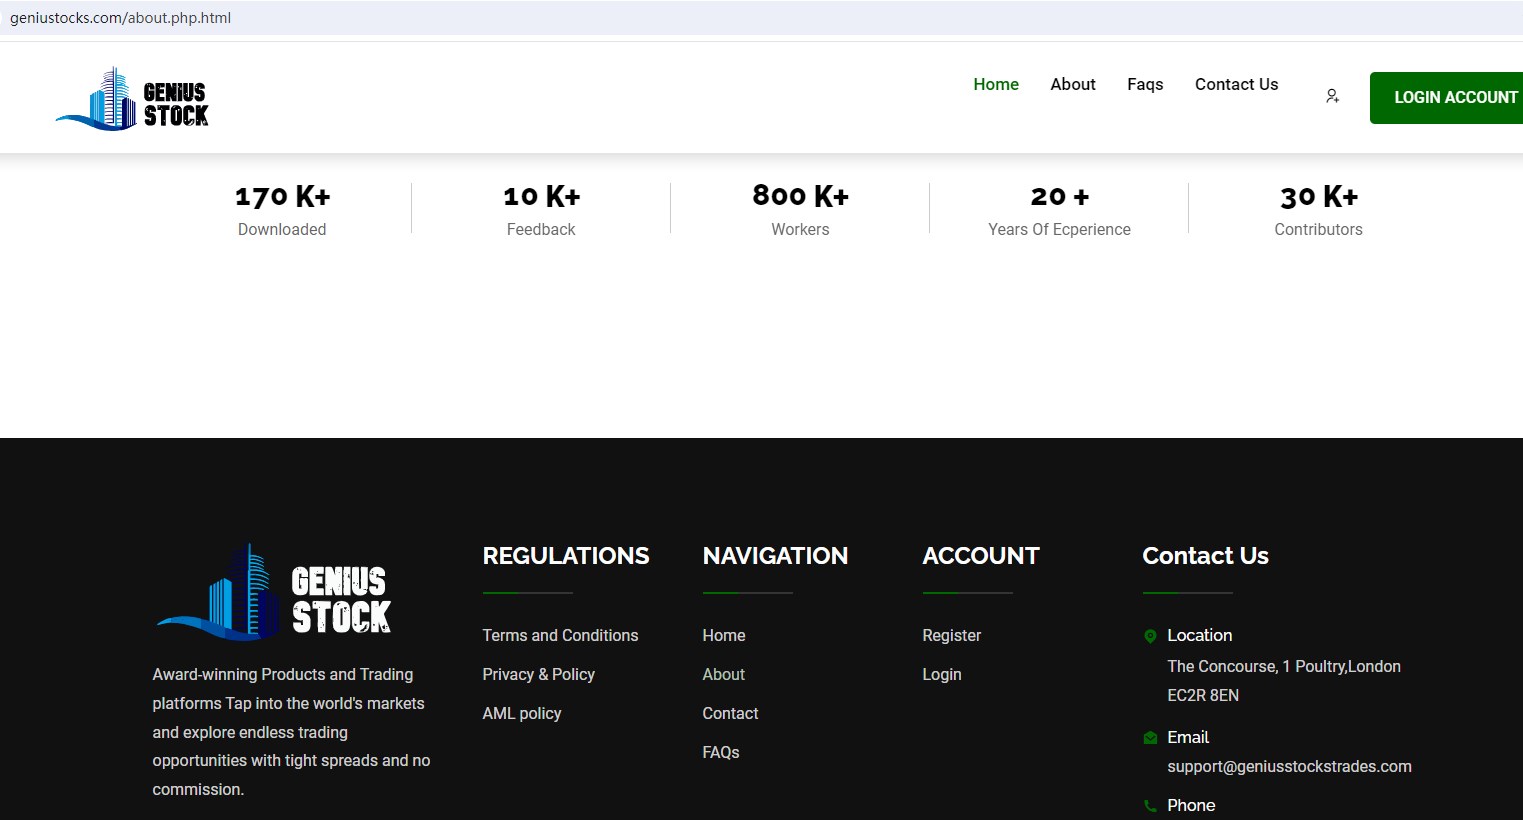
Task: Open Terms and Conditions link
Action: coord(560,635)
